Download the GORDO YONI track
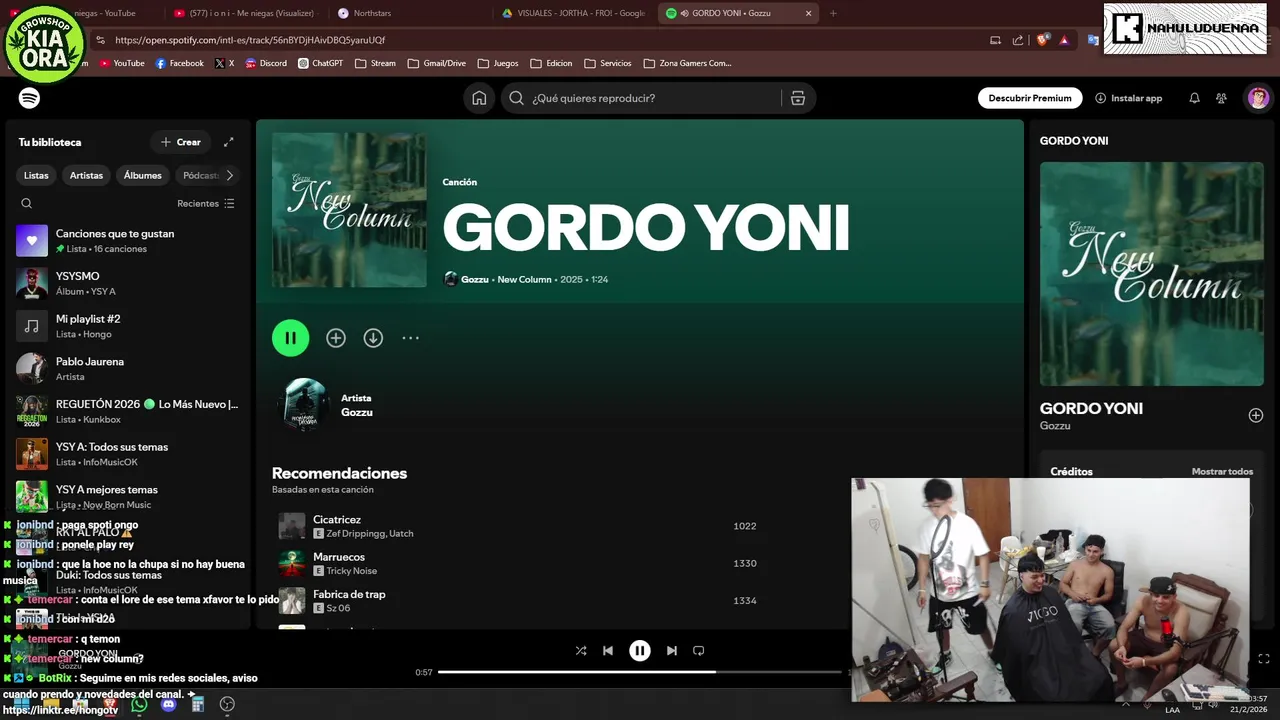 coord(373,338)
